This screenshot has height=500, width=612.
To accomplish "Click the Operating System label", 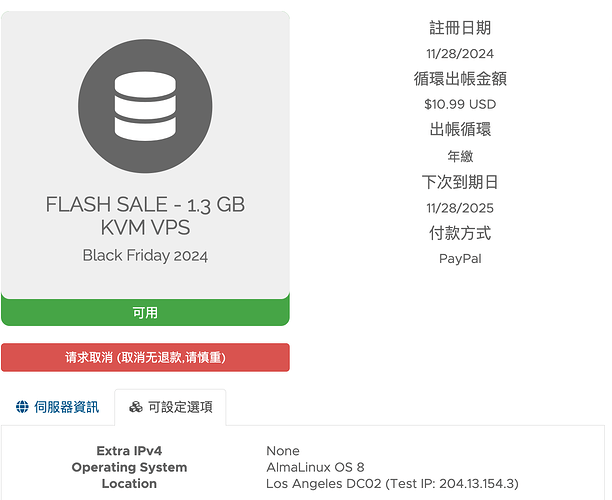I will pyautogui.click(x=129, y=467).
